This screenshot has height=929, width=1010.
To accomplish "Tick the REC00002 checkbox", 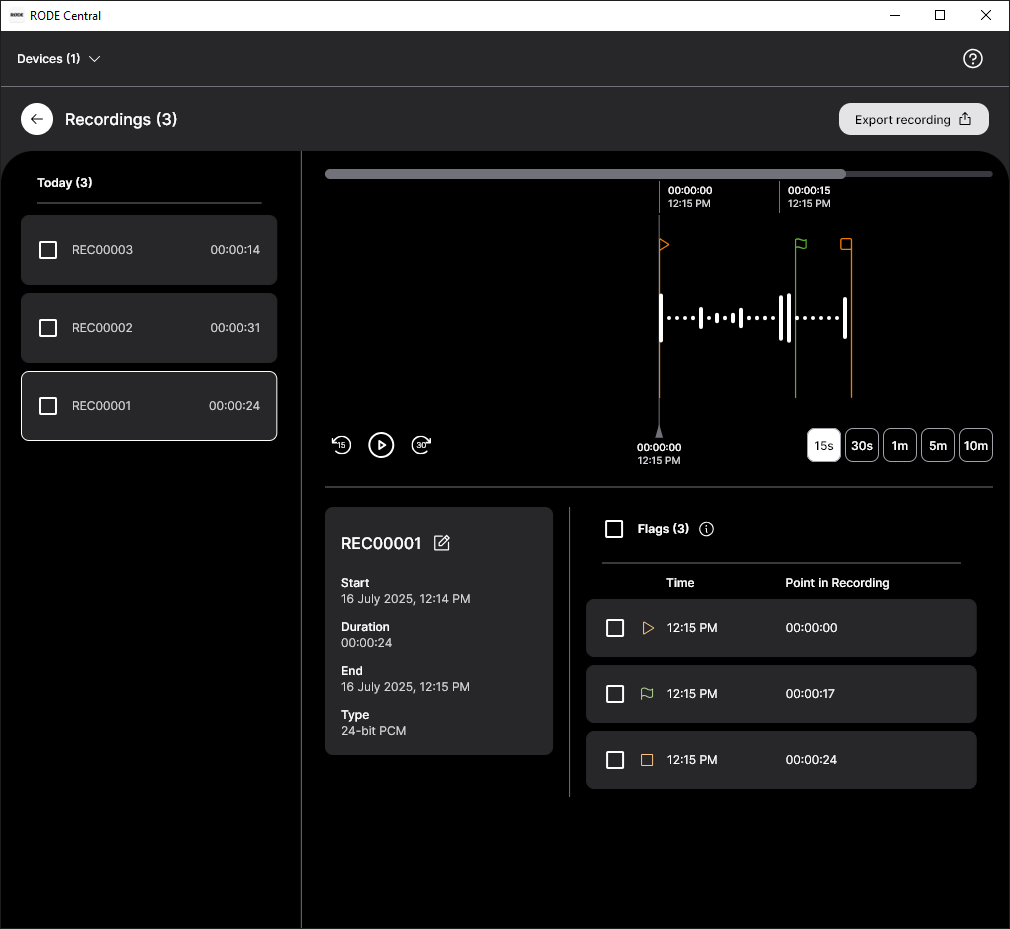I will click(x=48, y=328).
